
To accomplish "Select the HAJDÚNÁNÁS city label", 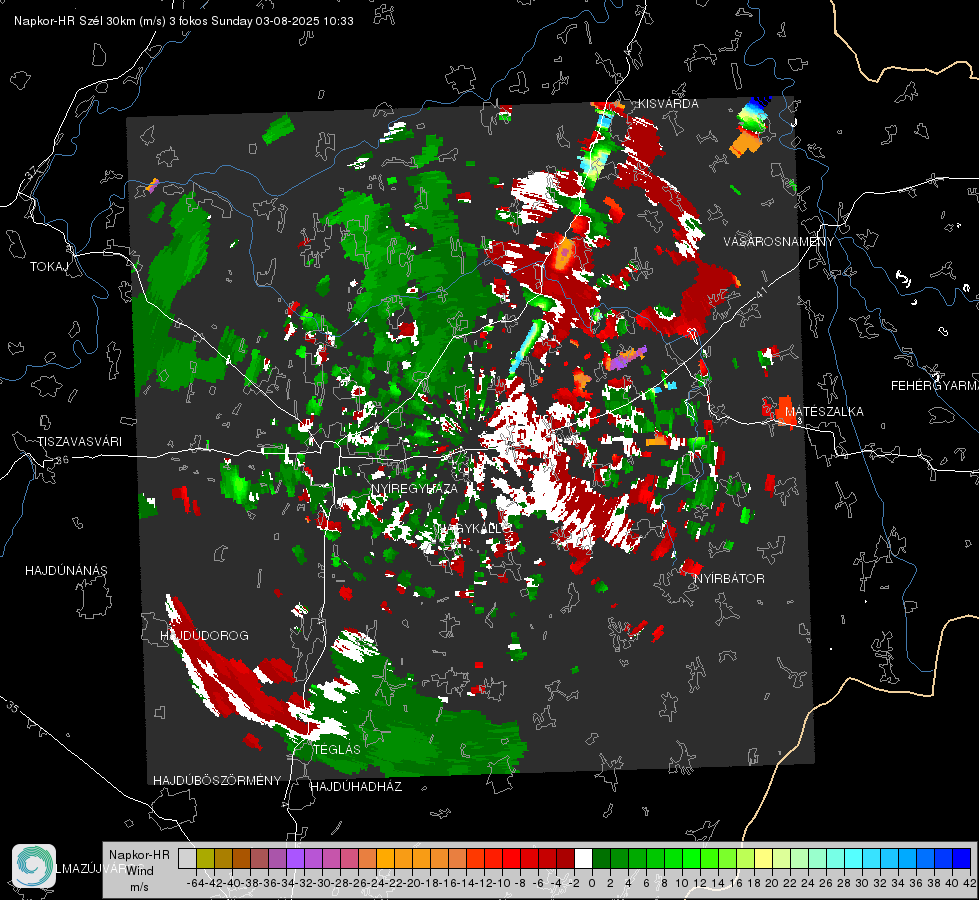I will (66, 571).
